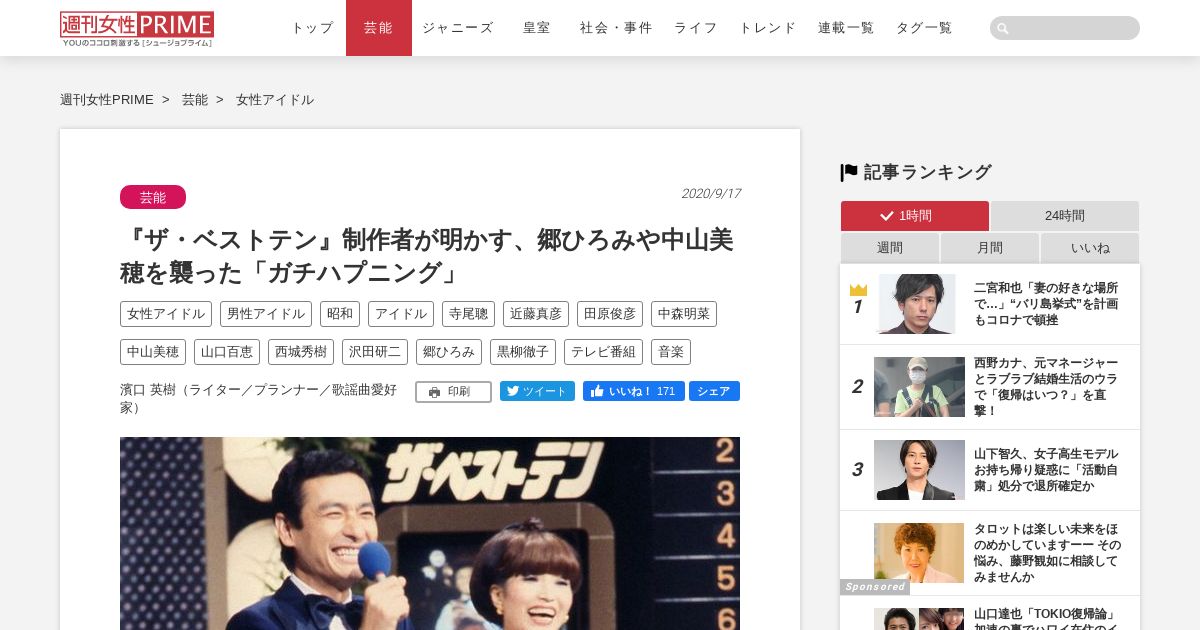Switch ranking to the 月間 tab
Viewport: 1200px width, 630px height.
(x=990, y=248)
